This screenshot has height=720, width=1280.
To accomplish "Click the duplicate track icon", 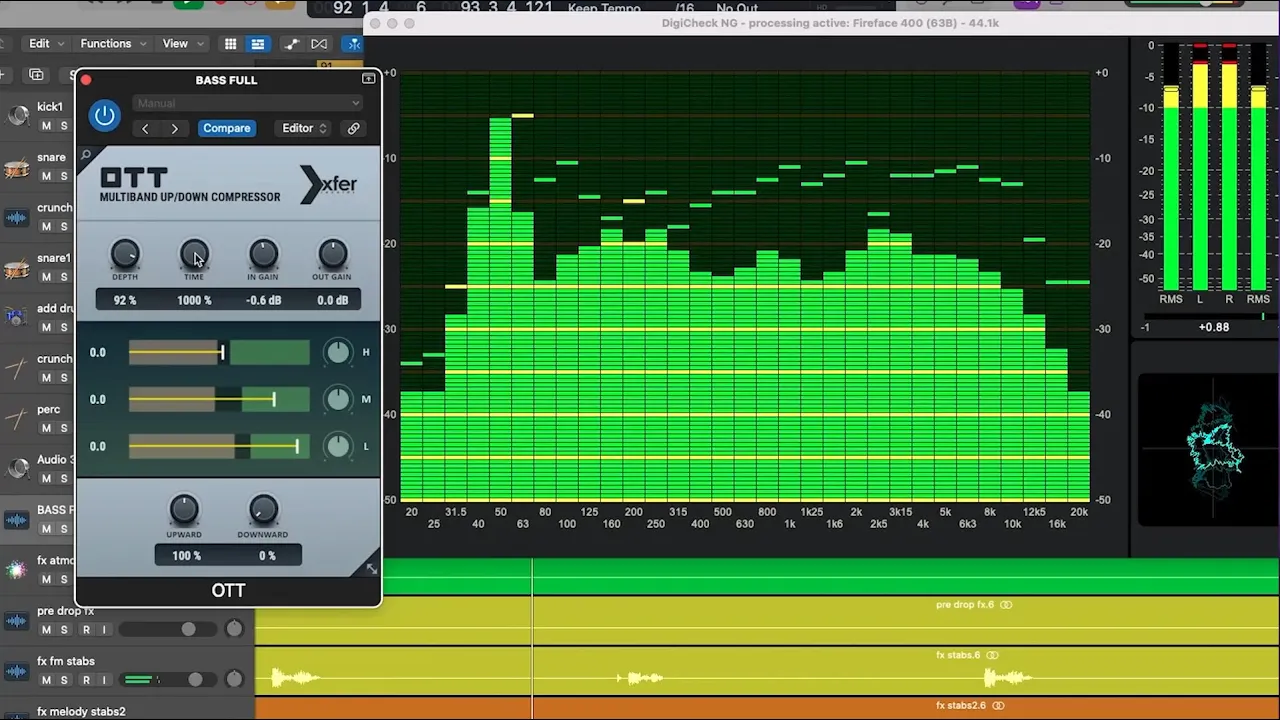I will (36, 75).
